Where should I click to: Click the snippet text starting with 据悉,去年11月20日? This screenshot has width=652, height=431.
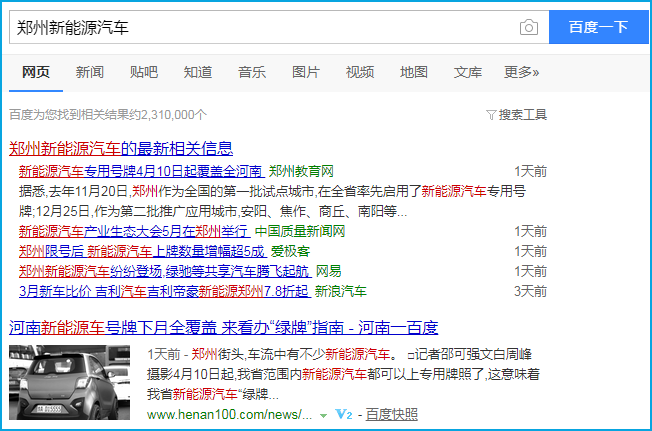coord(272,201)
